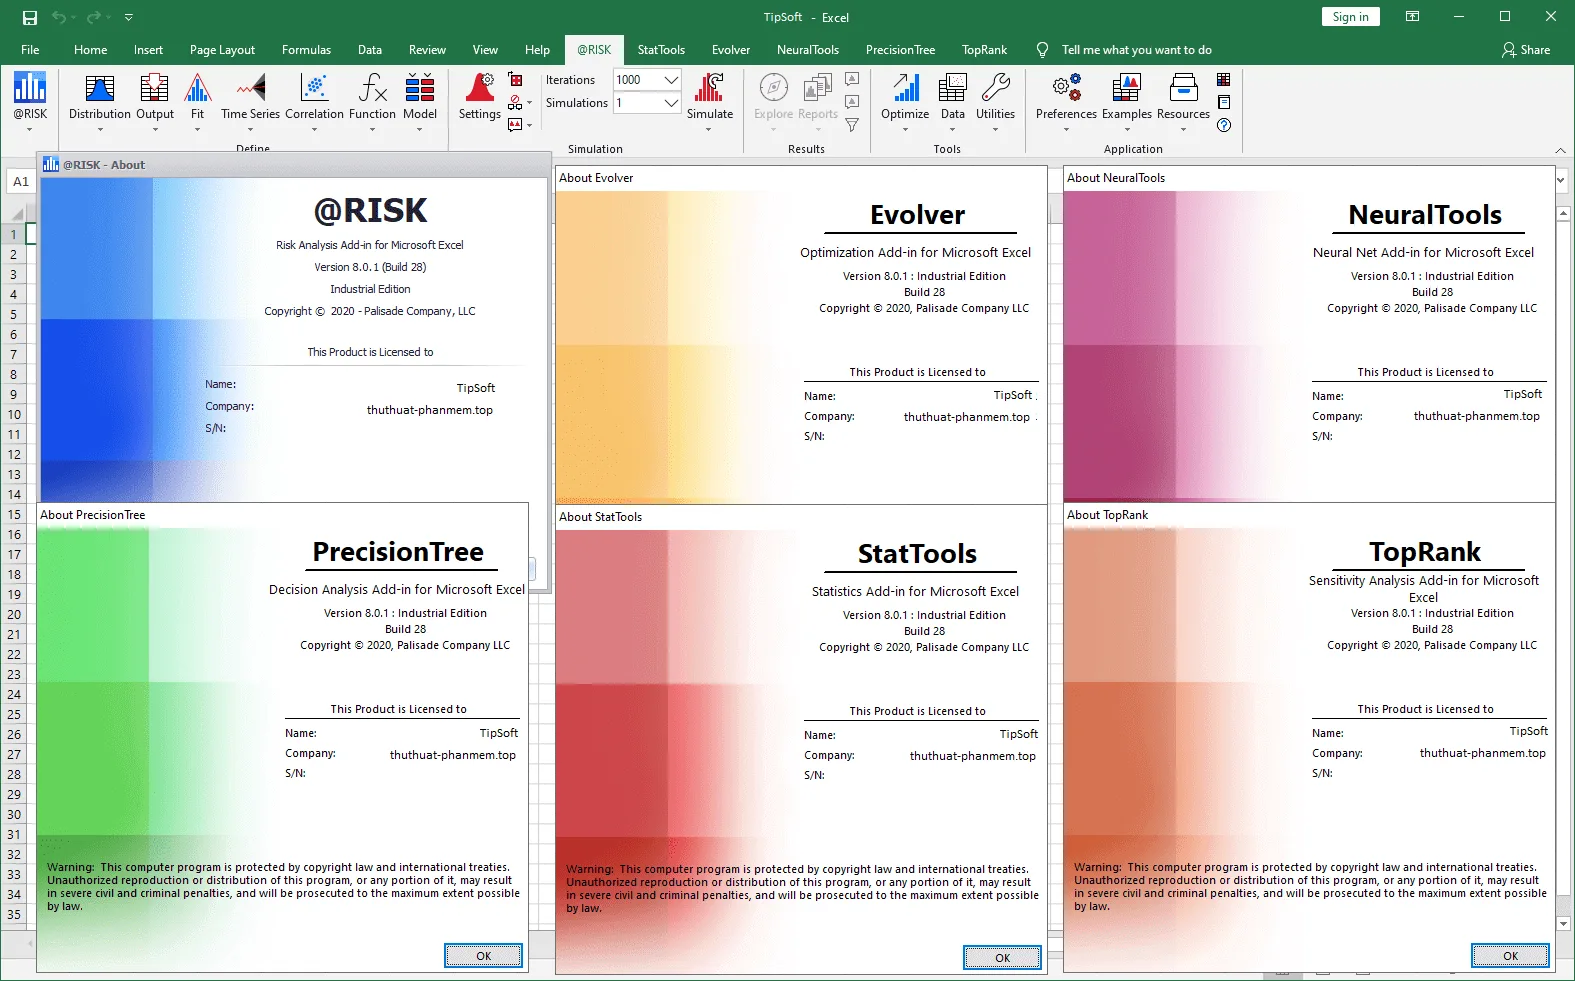Click the notebook icon in Application group
Viewport: 1575px width, 981px height.
pyautogui.click(x=1224, y=102)
